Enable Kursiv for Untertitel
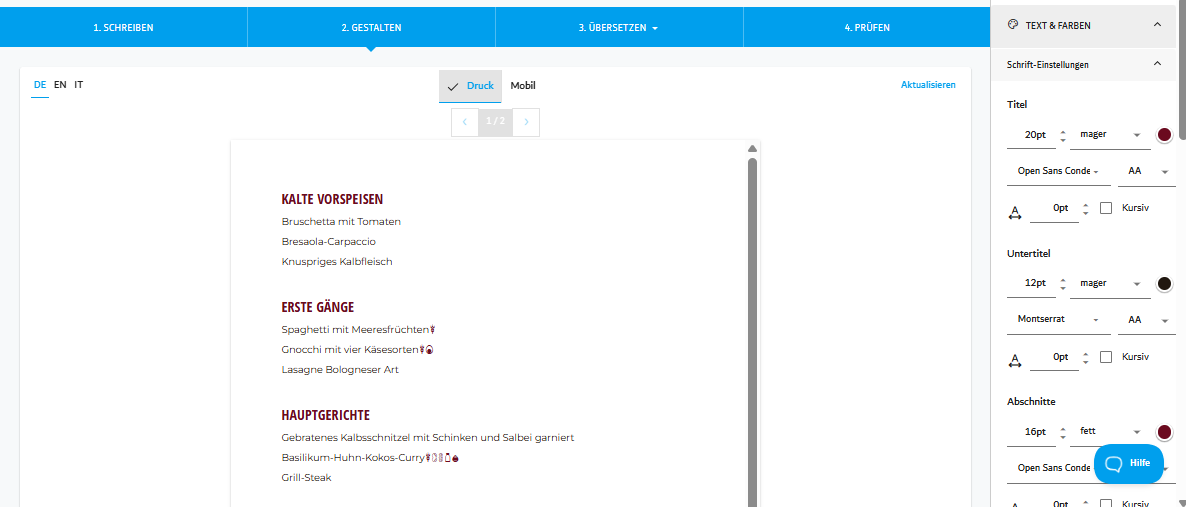This screenshot has height=507, width=1186. pos(1106,356)
